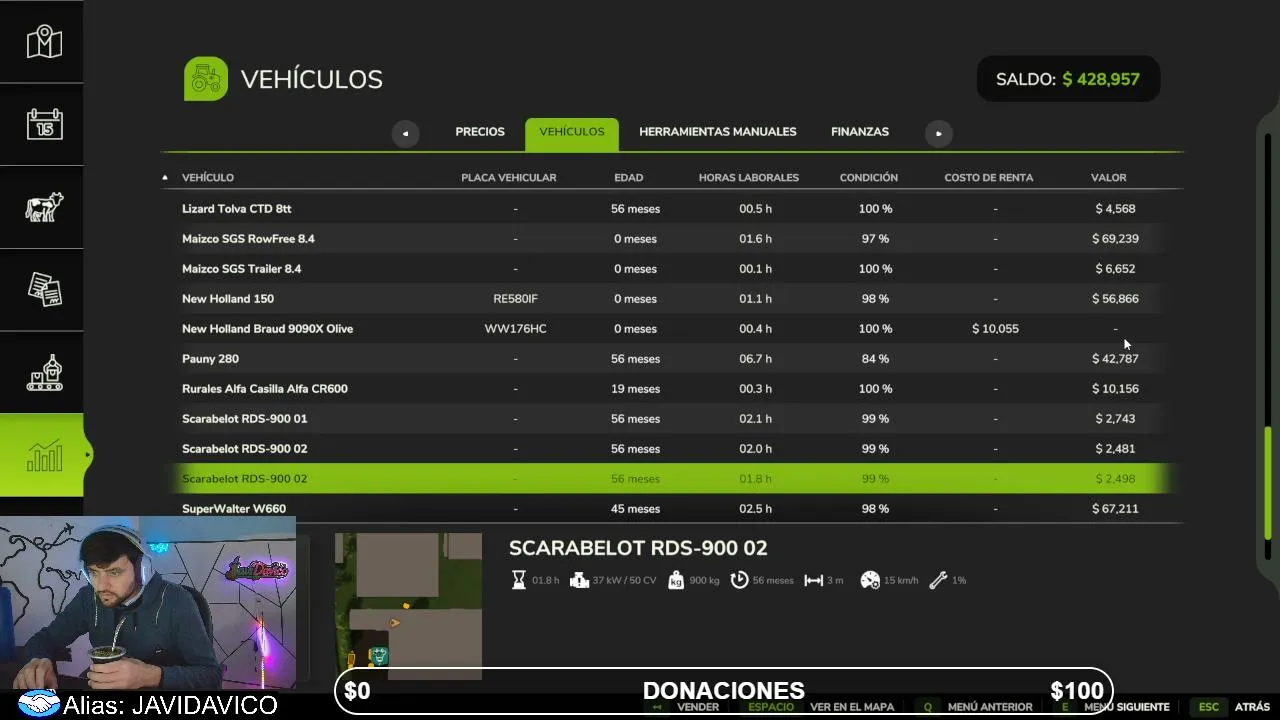
Task: Click the 06.7 h working hours cell
Action: pyautogui.click(x=755, y=359)
